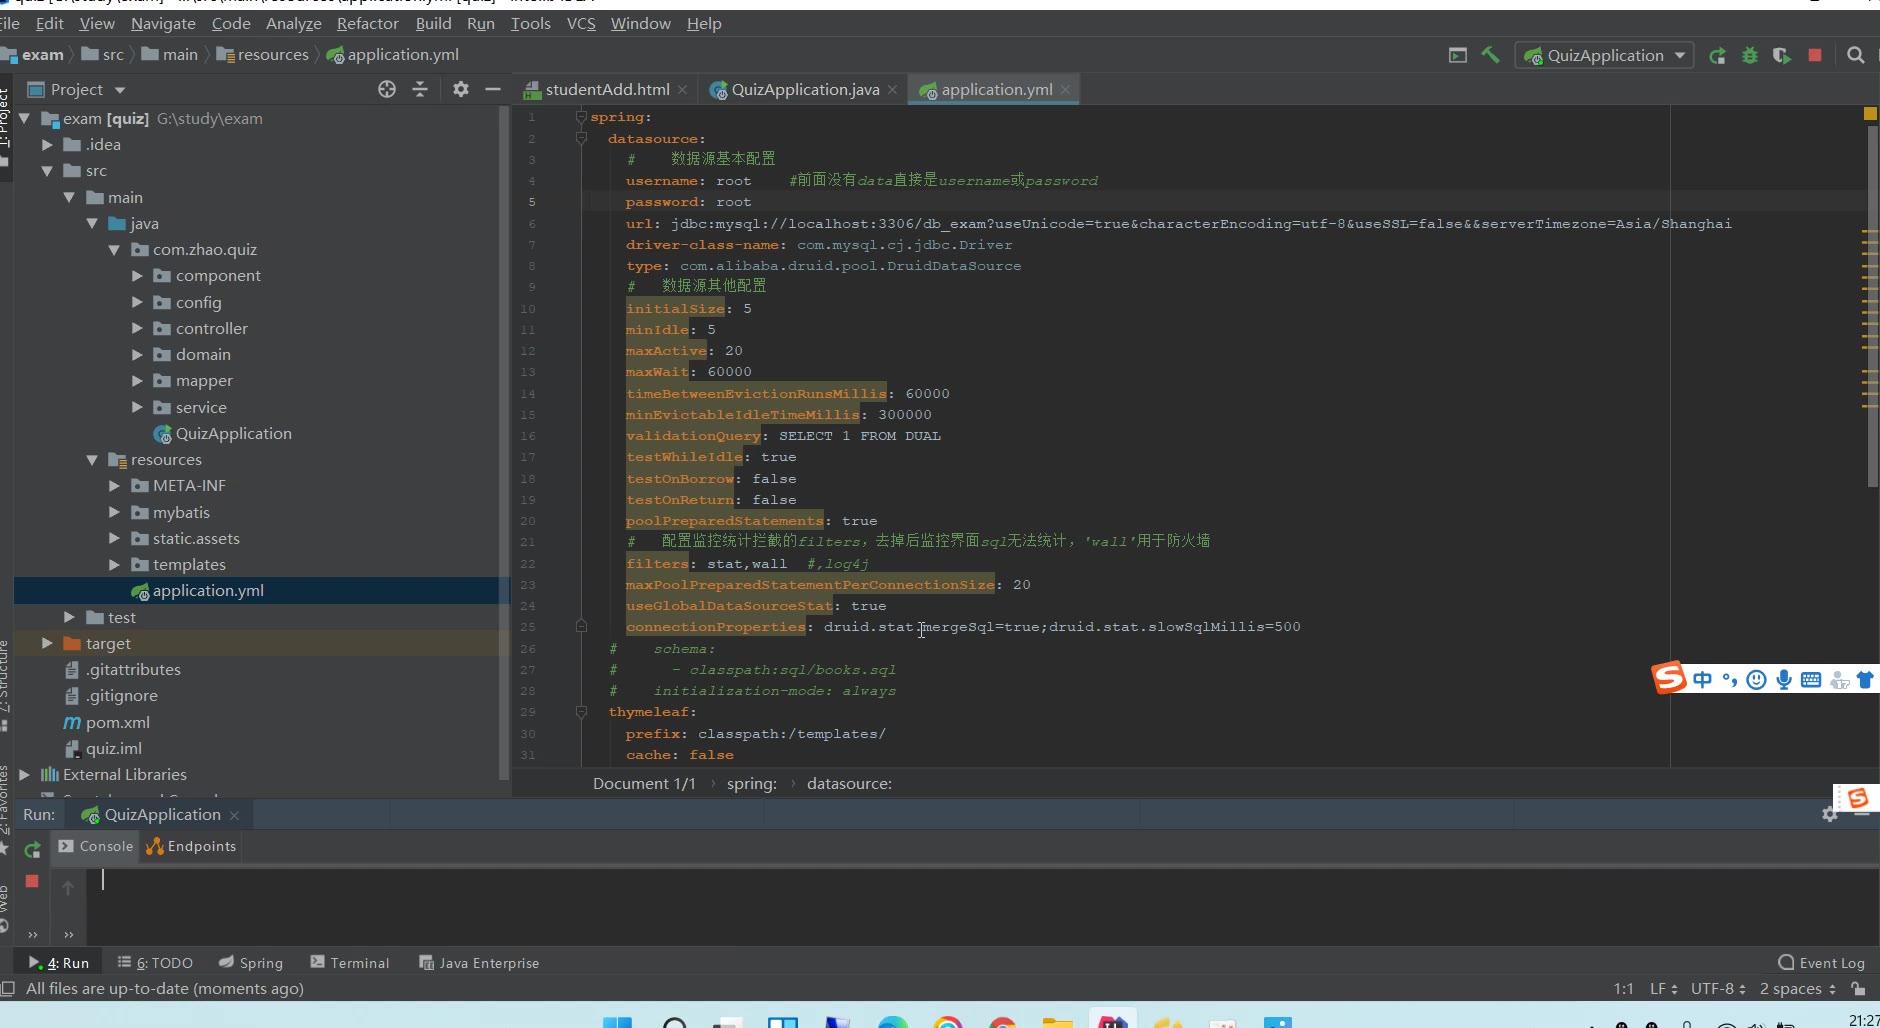The width and height of the screenshot is (1880, 1028).
Task: Expand the templates folder
Action: [114, 565]
